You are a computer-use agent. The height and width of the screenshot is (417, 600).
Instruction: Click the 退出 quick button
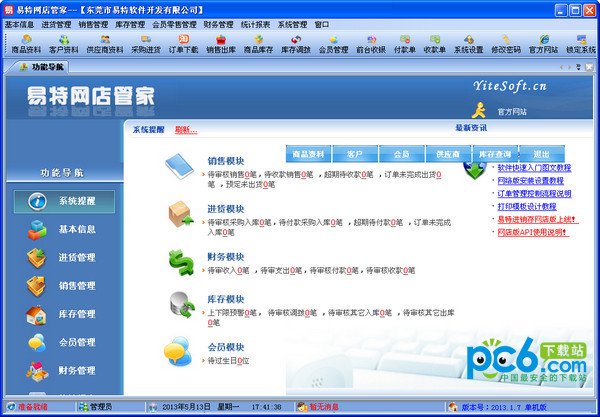[542, 154]
